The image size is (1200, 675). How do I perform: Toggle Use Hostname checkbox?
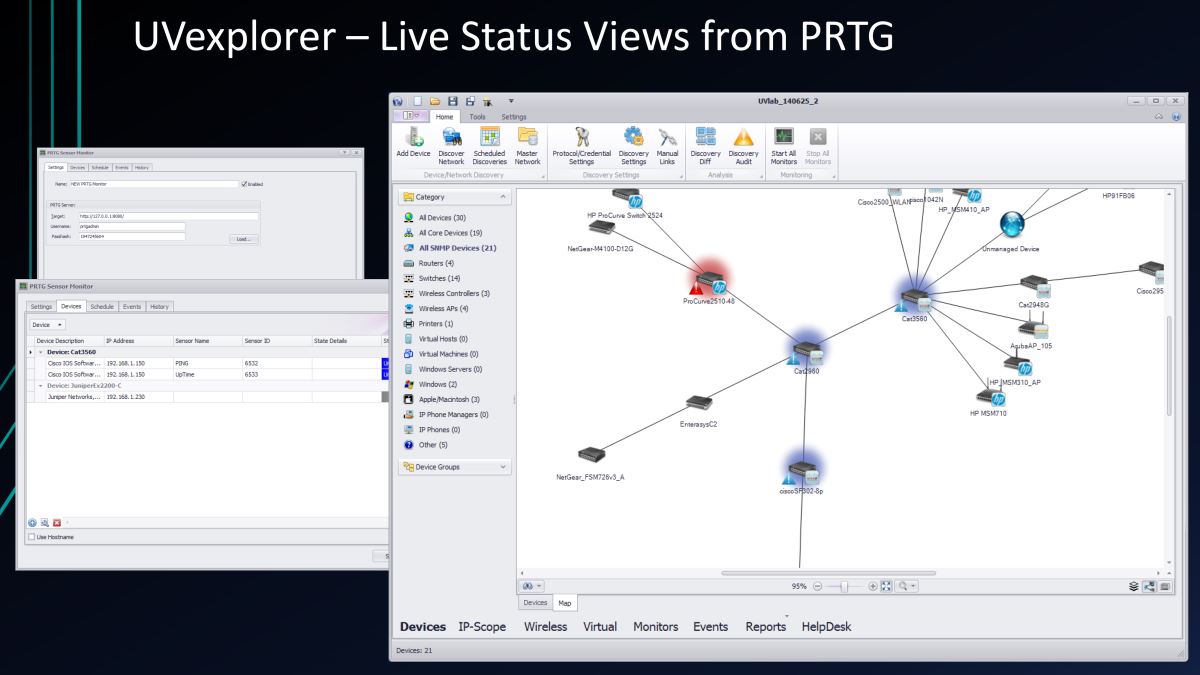pyautogui.click(x=34, y=537)
